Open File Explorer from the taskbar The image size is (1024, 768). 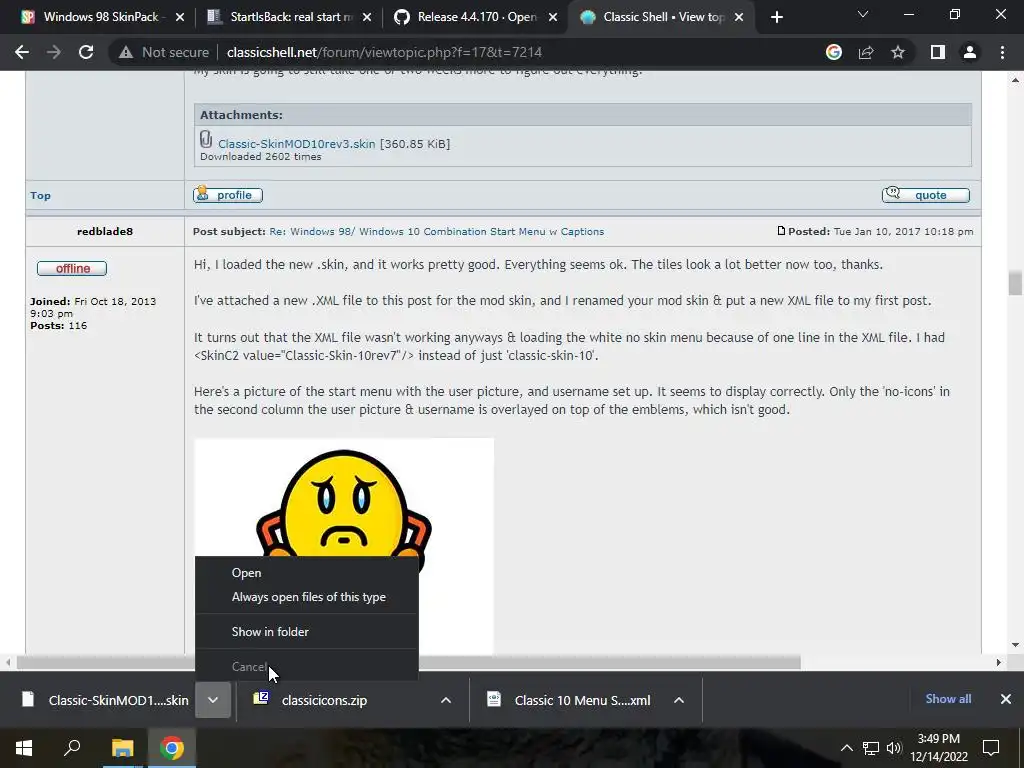click(122, 748)
